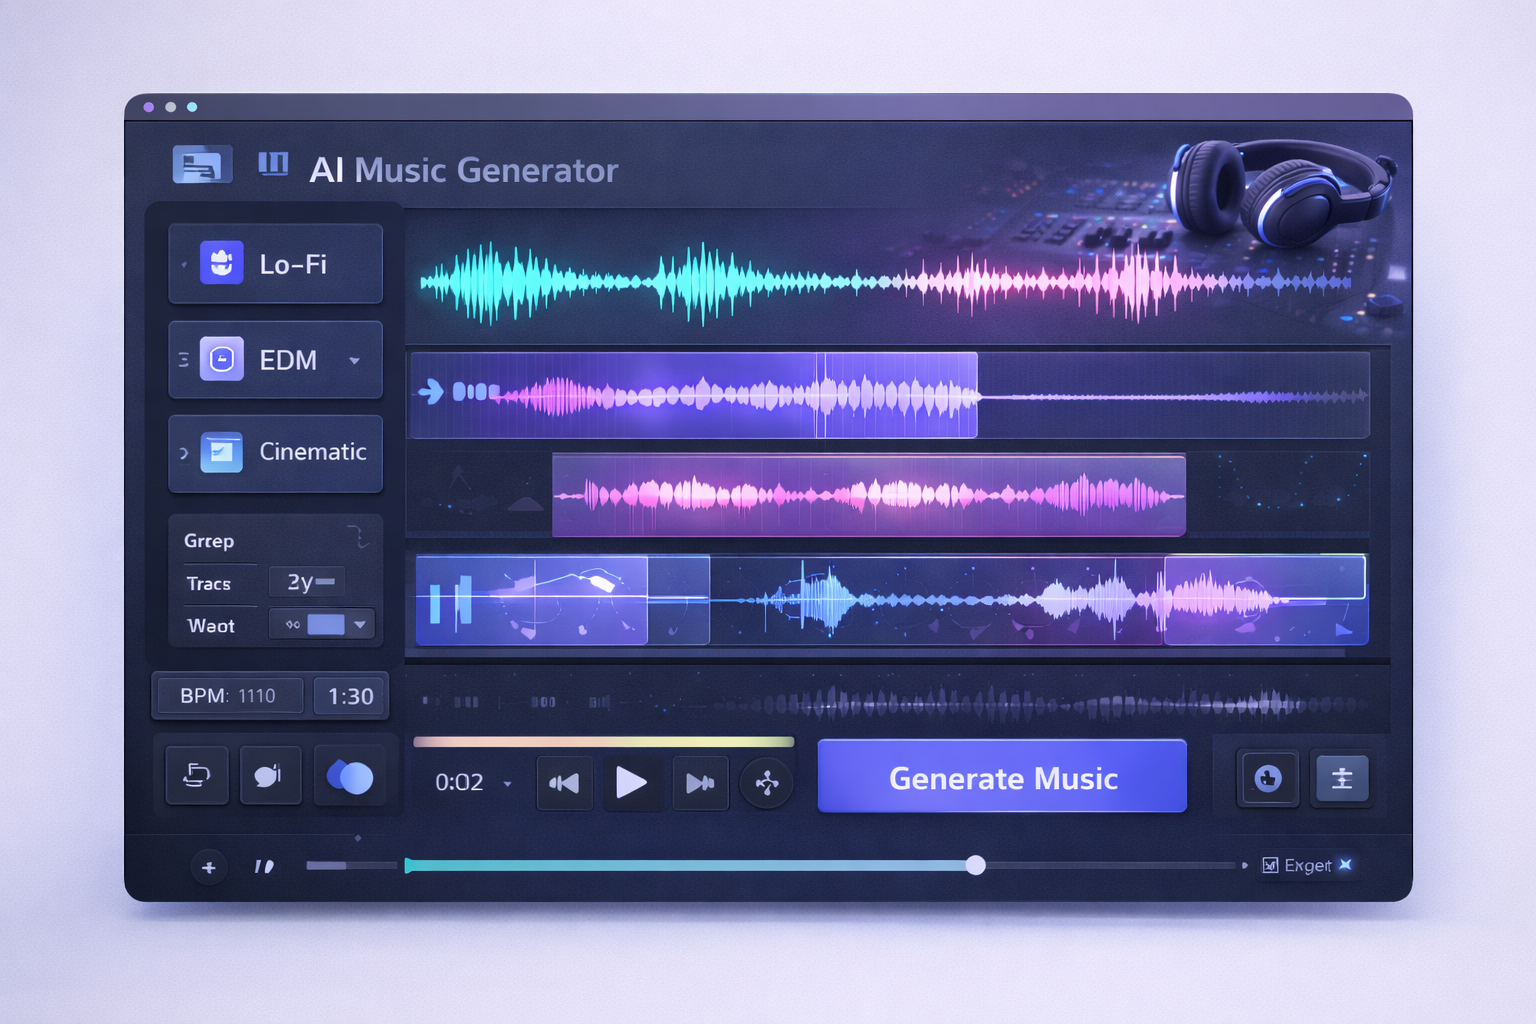The width and height of the screenshot is (1536, 1024).
Task: Click the Tracs value field 2y
Action: pyautogui.click(x=307, y=582)
